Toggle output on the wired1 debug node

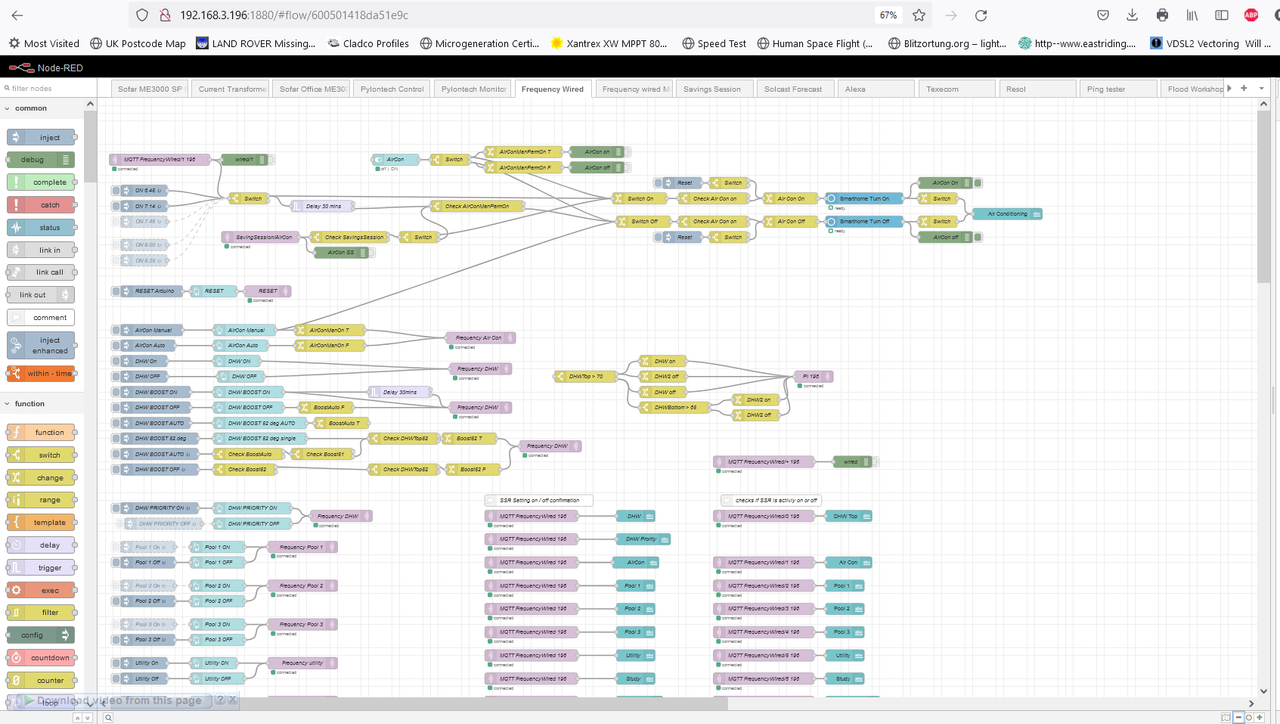[x=271, y=160]
